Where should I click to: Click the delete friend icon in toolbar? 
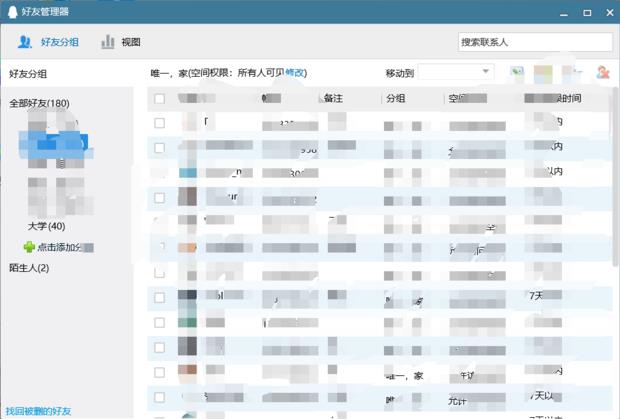tap(603, 72)
